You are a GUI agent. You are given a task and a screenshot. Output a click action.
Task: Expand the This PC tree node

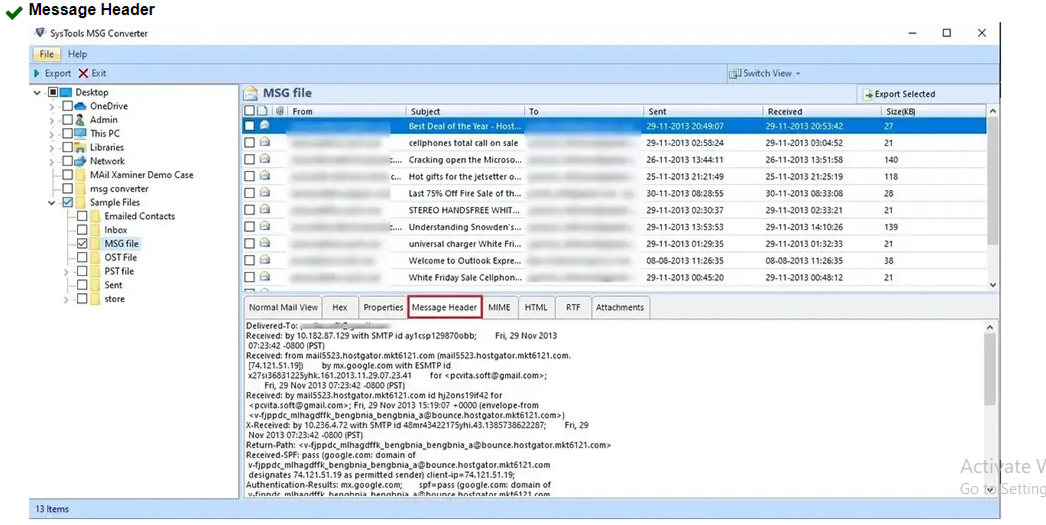pos(52,134)
